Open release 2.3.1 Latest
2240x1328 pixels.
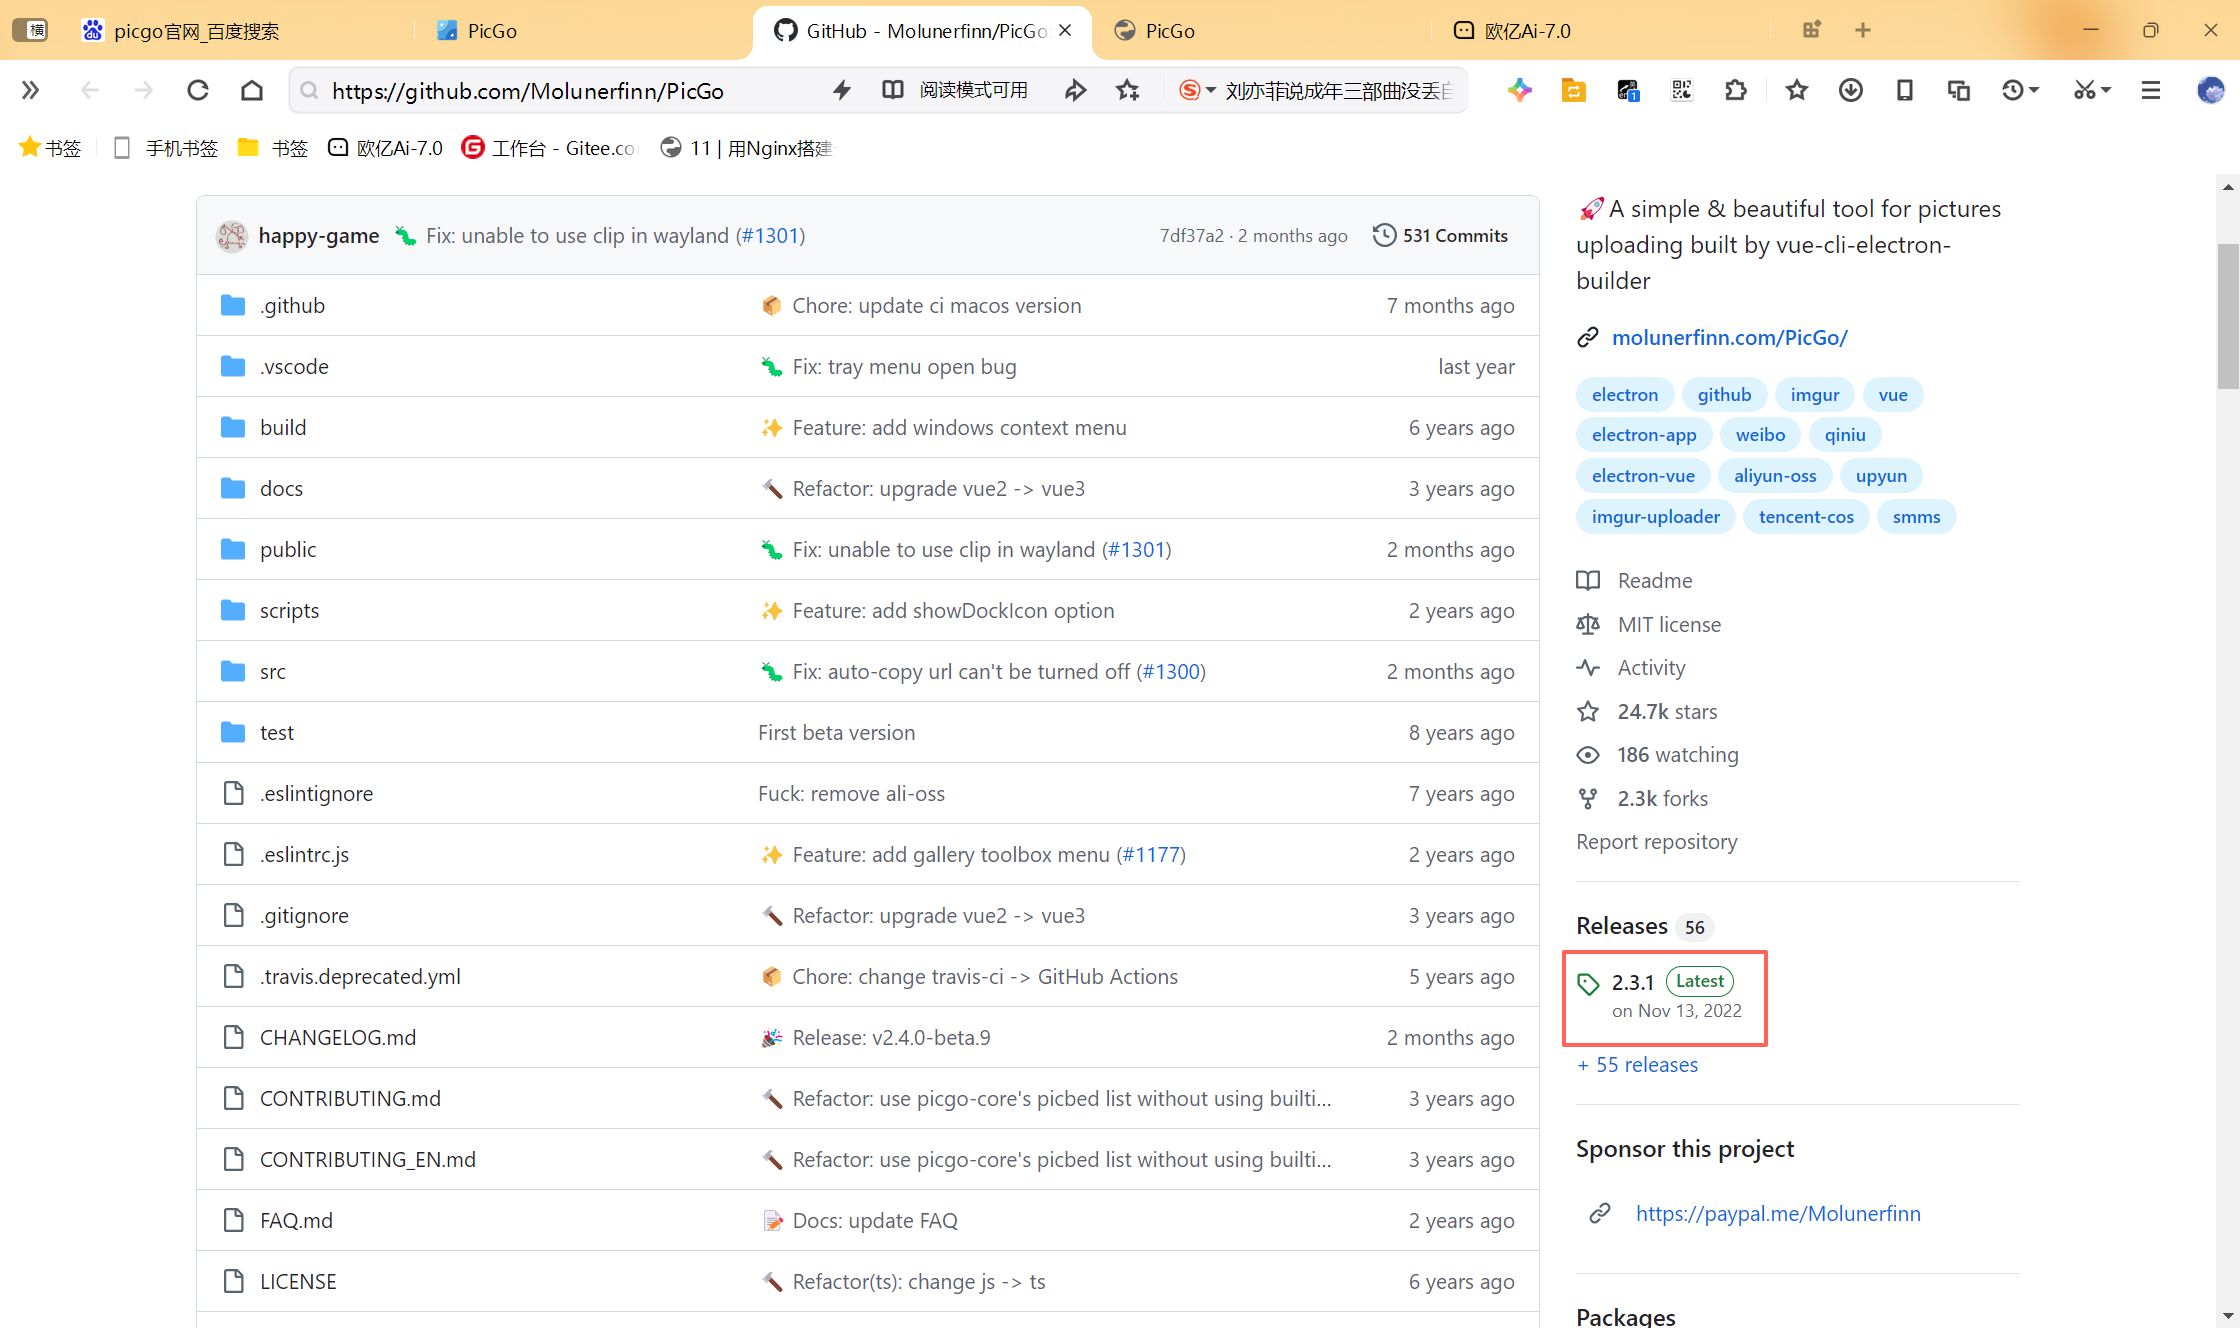[x=1664, y=995]
